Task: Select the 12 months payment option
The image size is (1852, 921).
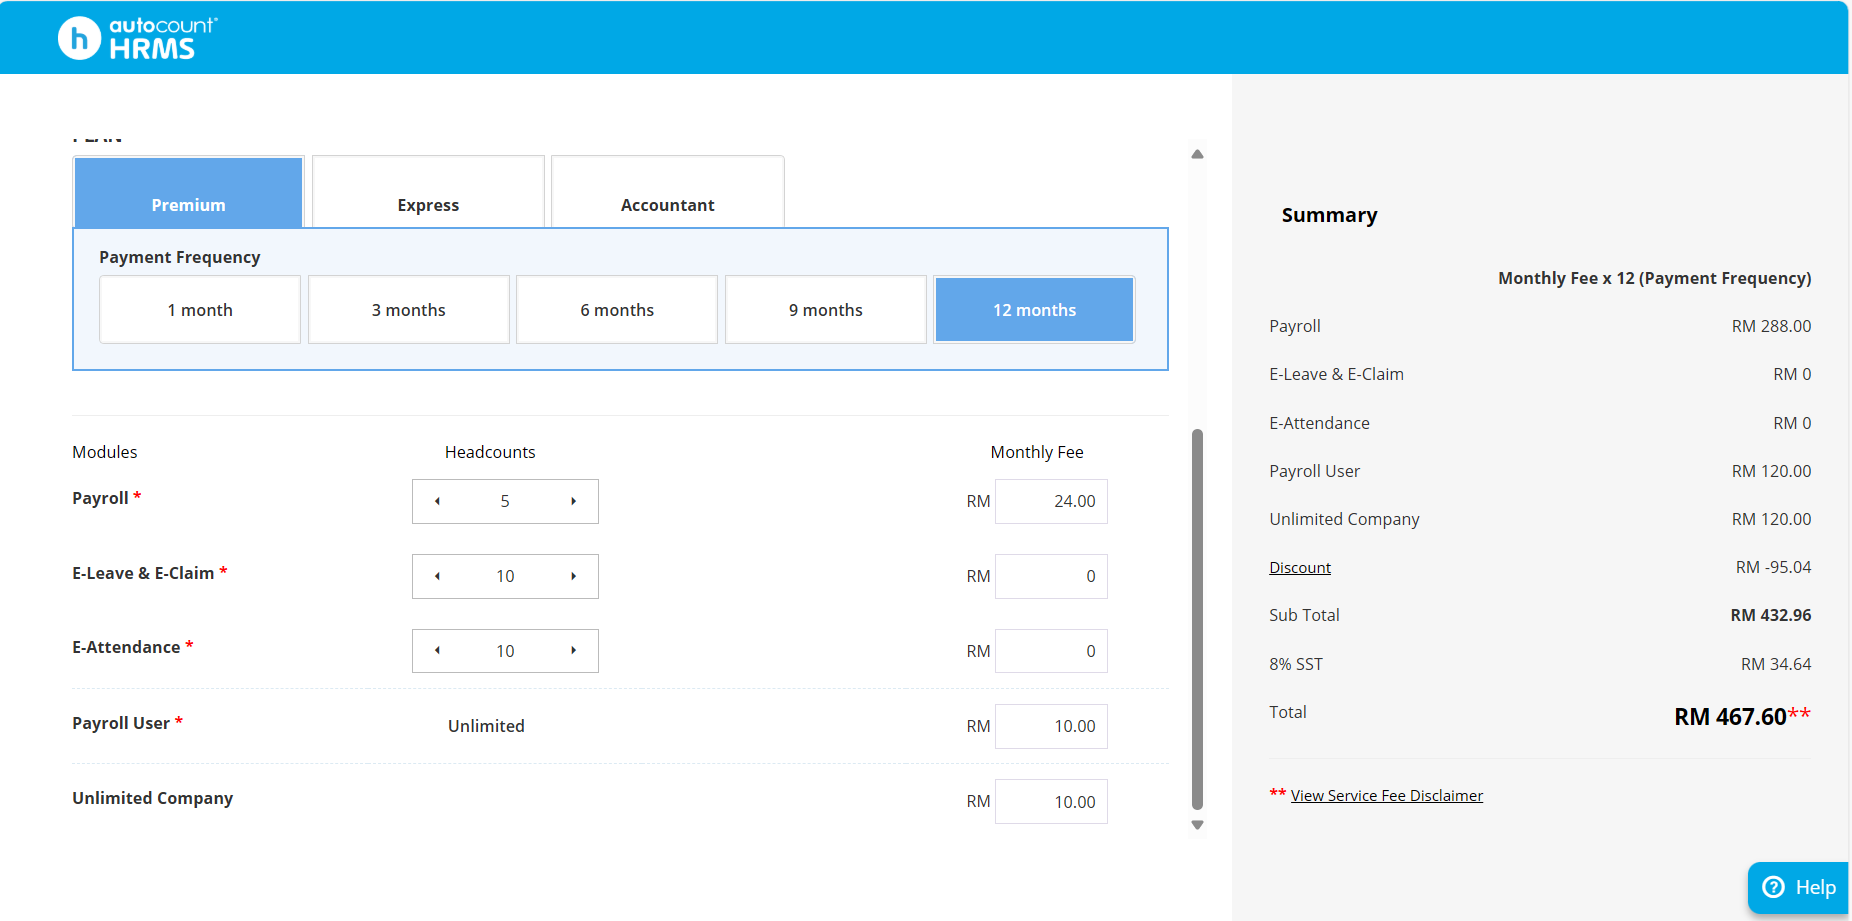Action: 1034,310
